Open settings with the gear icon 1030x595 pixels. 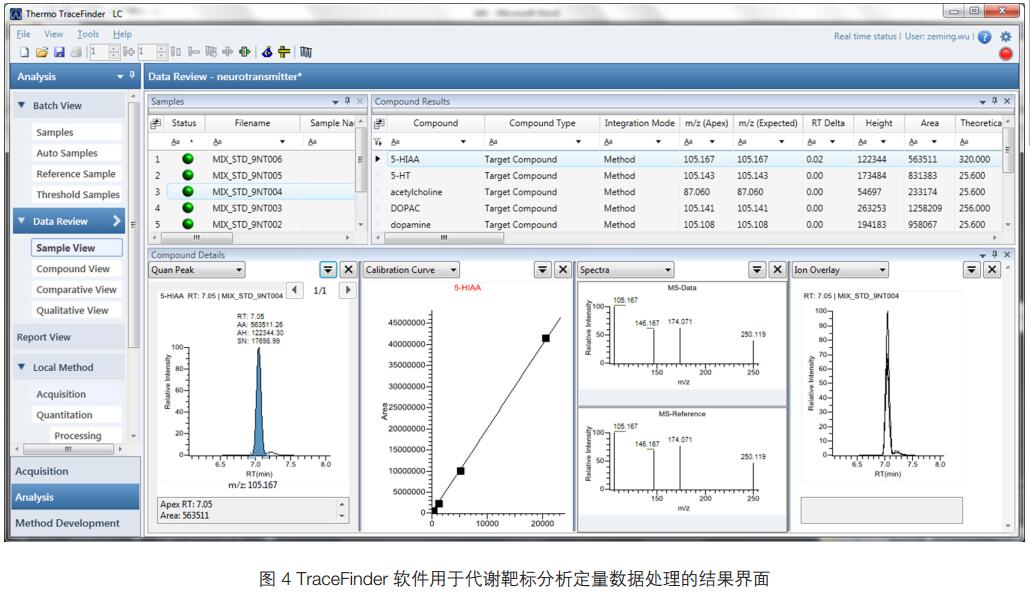1006,37
